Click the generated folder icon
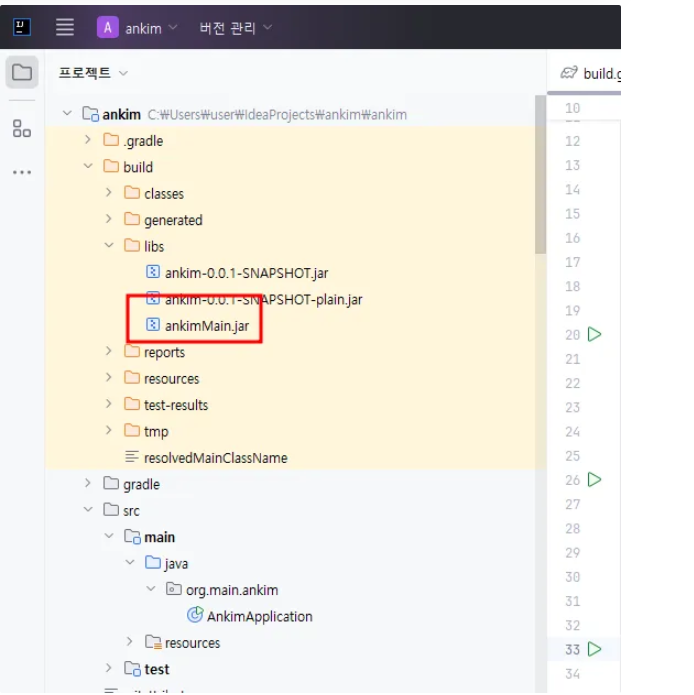This screenshot has height=695, width=694. point(132,219)
